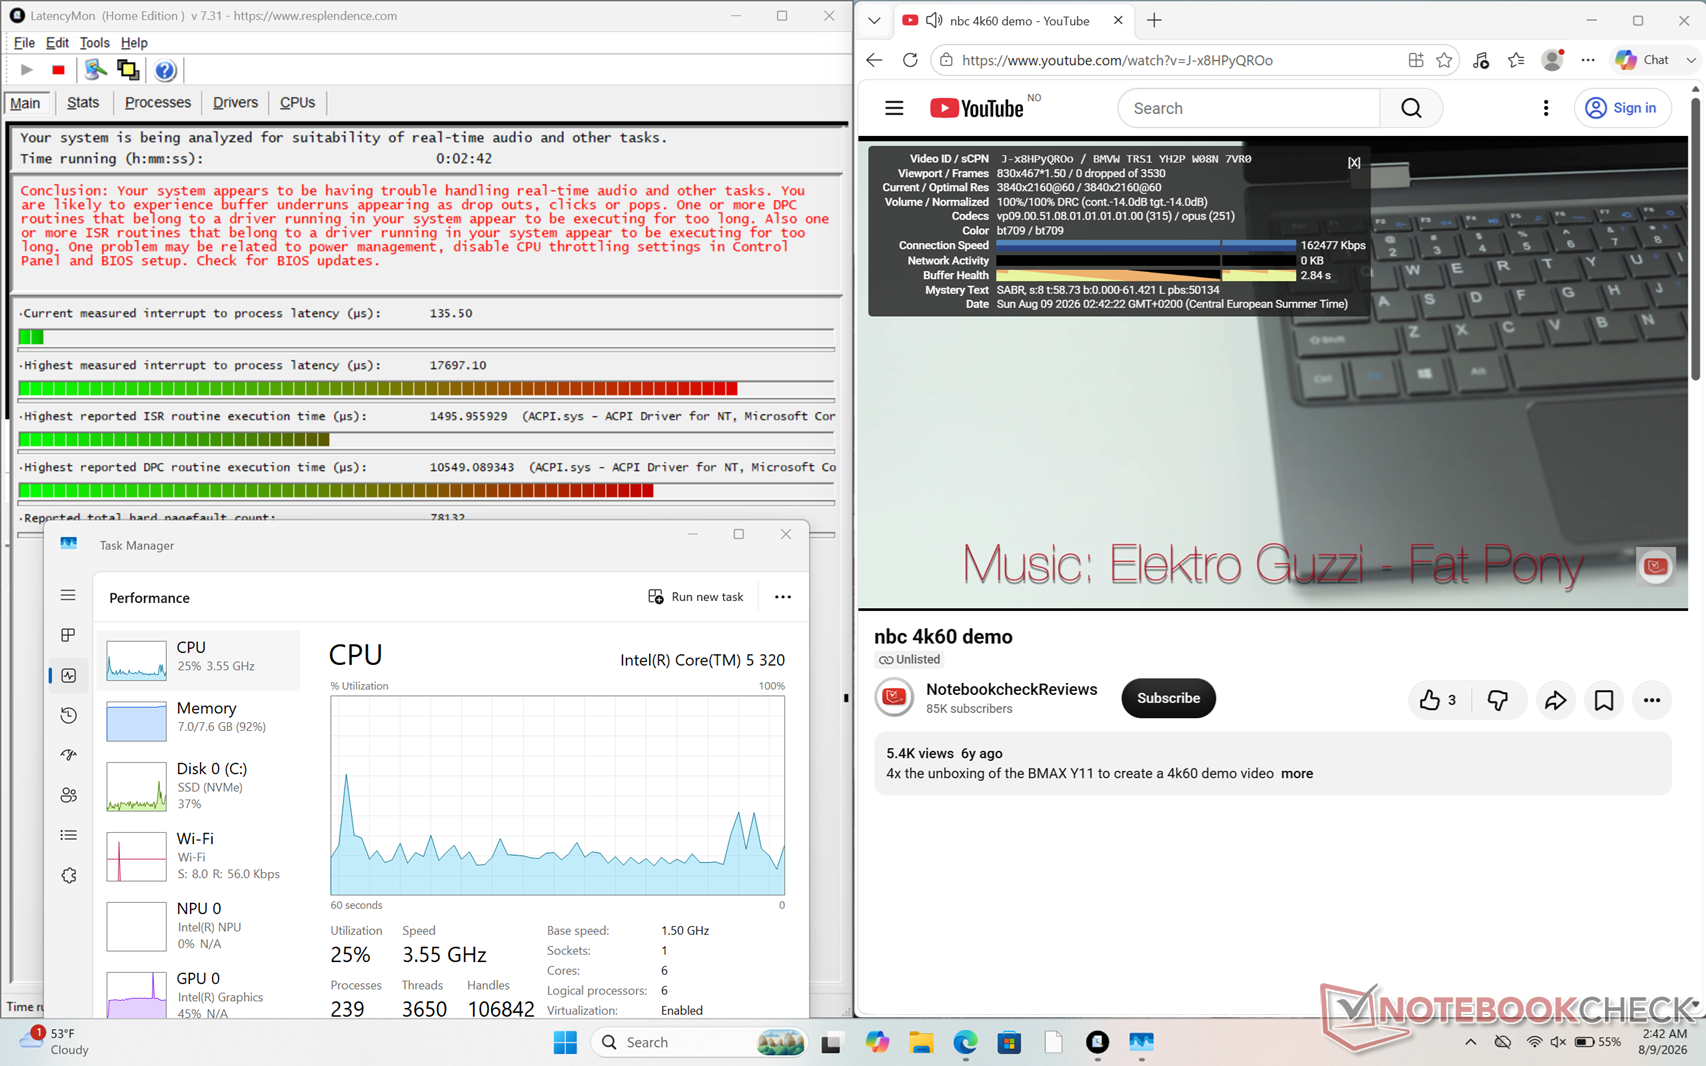Viewport: 1706px width, 1066px height.
Task: Open NotebookcheckReviews channel name link
Action: coord(1011,689)
